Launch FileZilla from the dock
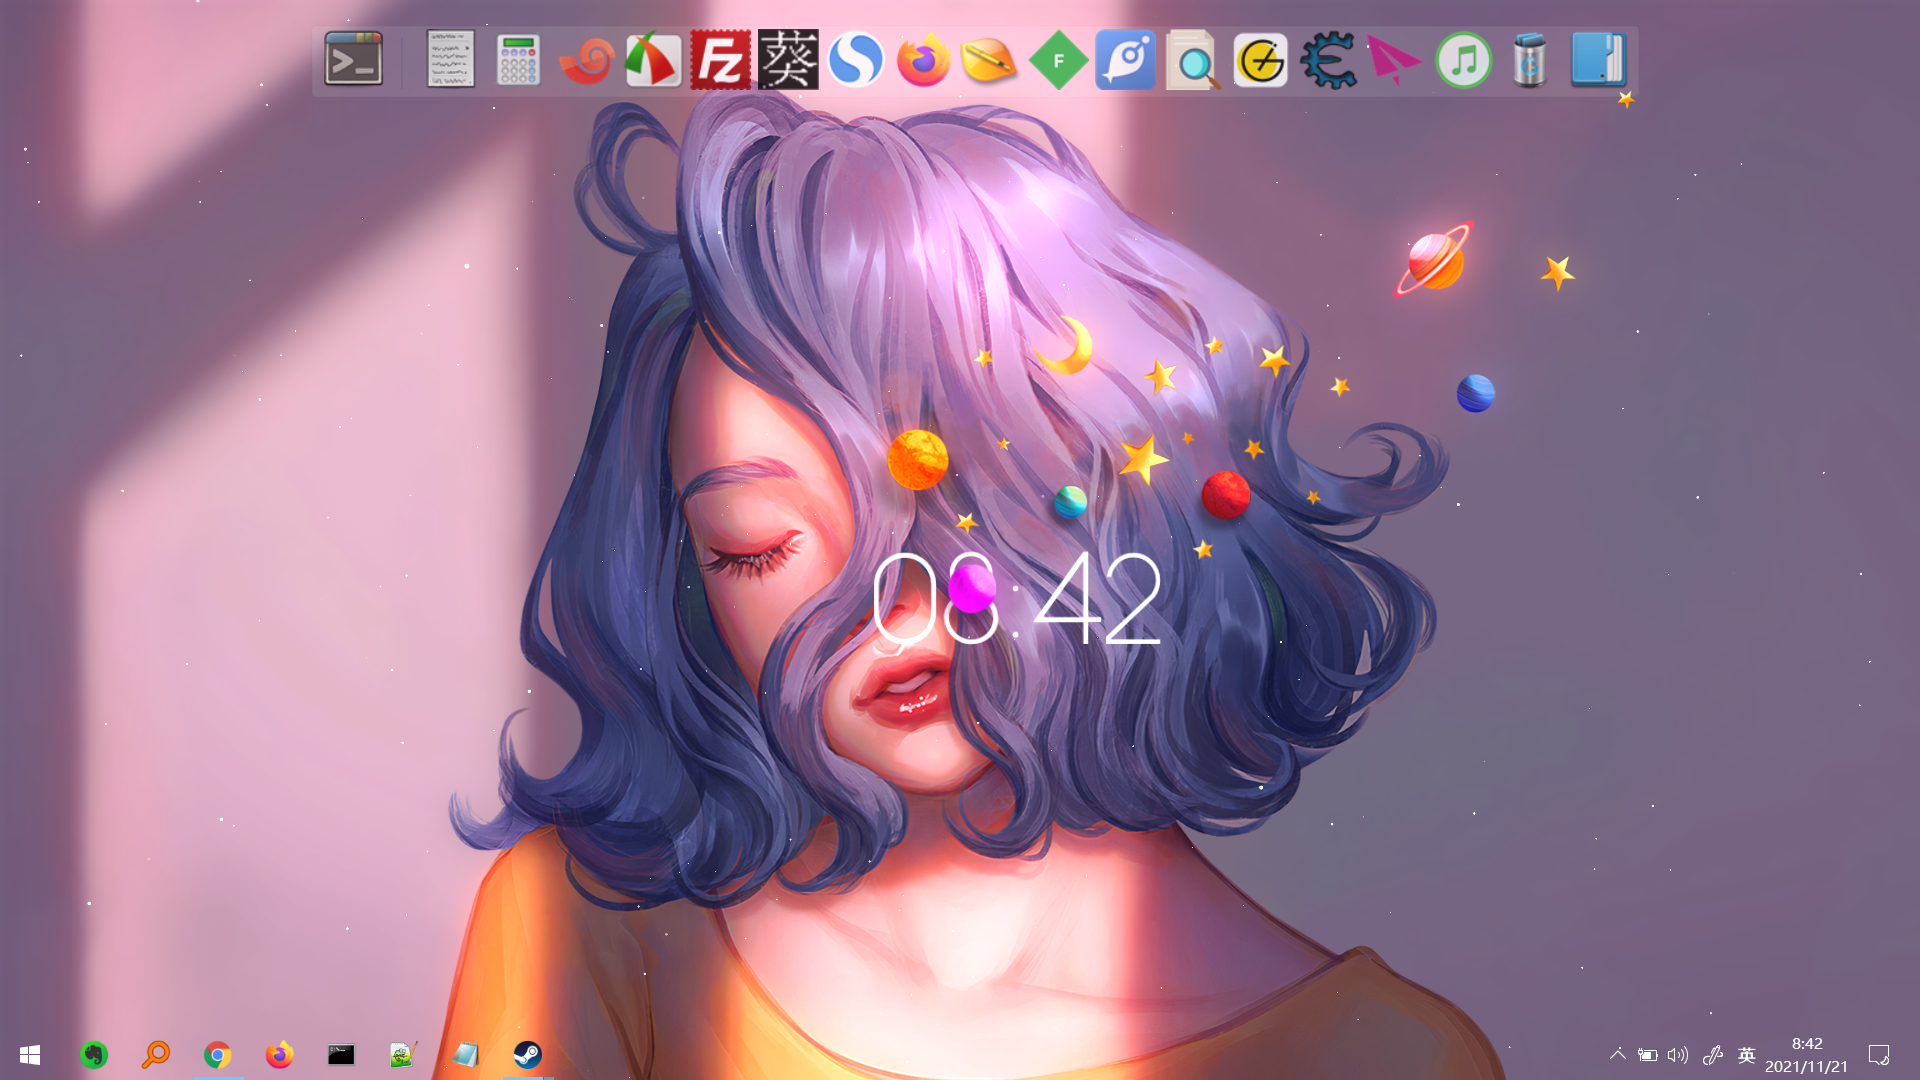Screen dimensions: 1920x1080 (720, 60)
